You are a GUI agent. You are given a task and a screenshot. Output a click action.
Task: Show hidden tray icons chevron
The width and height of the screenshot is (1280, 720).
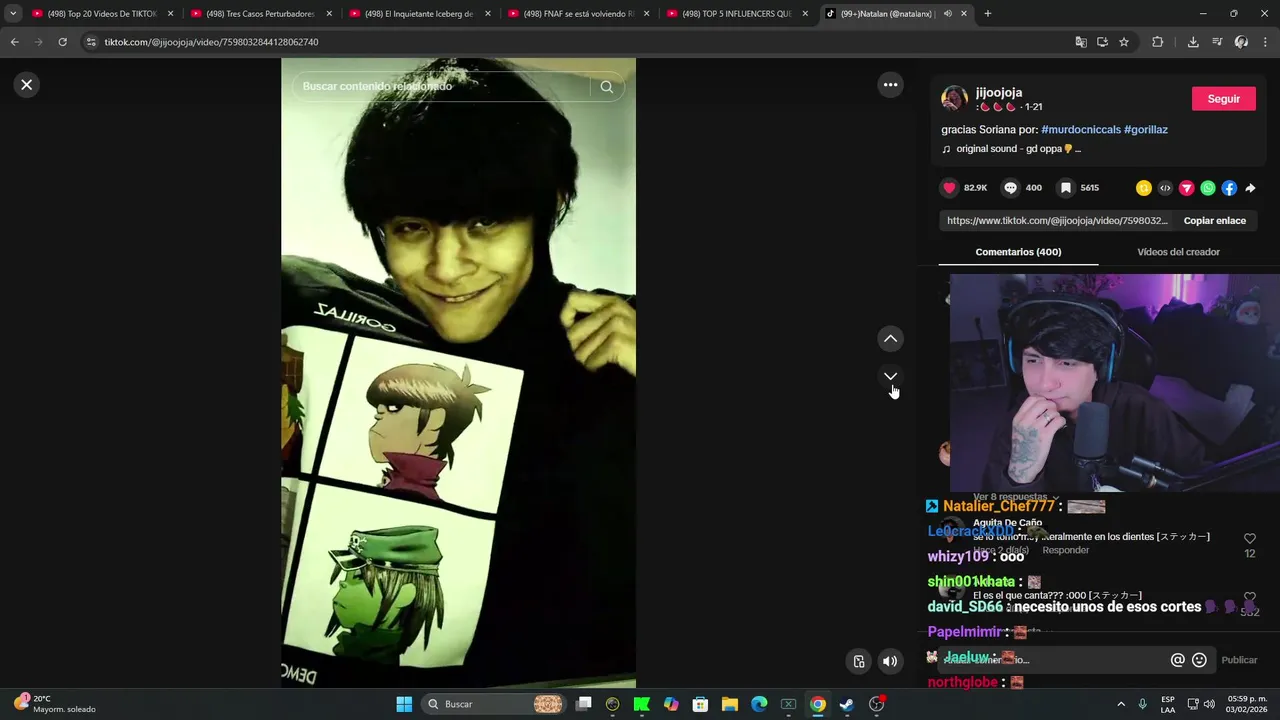1120,704
